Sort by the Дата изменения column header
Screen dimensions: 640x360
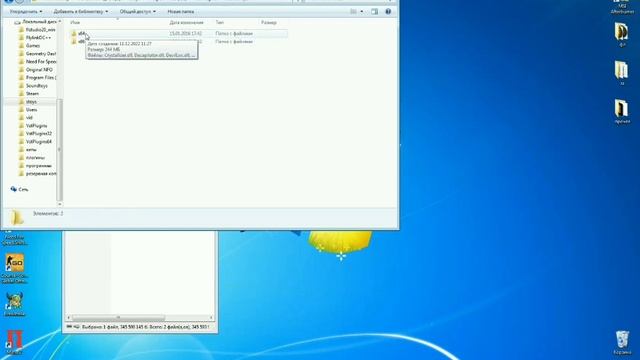point(187,22)
